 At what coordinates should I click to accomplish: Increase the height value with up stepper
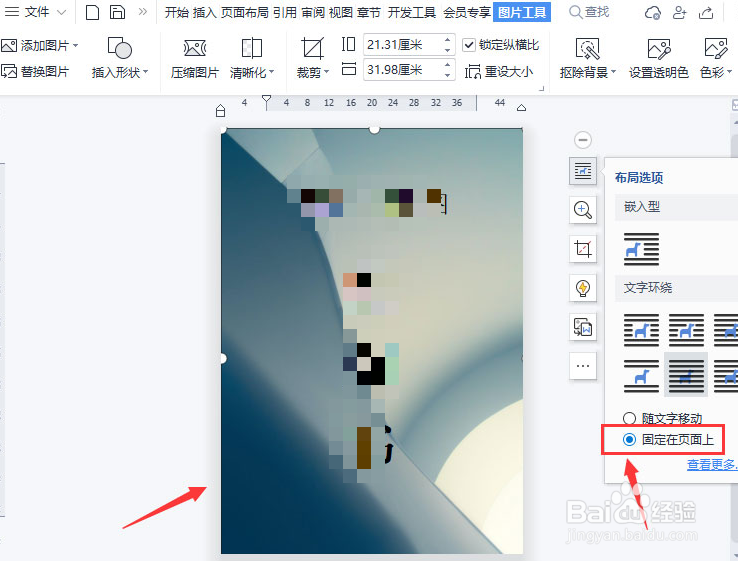pyautogui.click(x=448, y=40)
